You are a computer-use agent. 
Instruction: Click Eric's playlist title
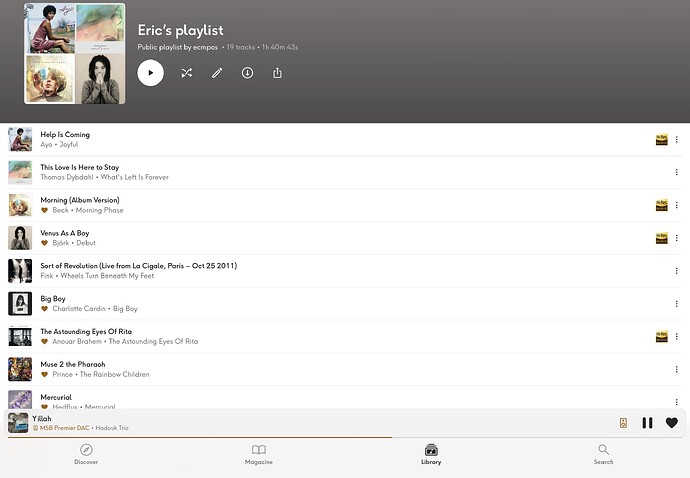[180, 30]
